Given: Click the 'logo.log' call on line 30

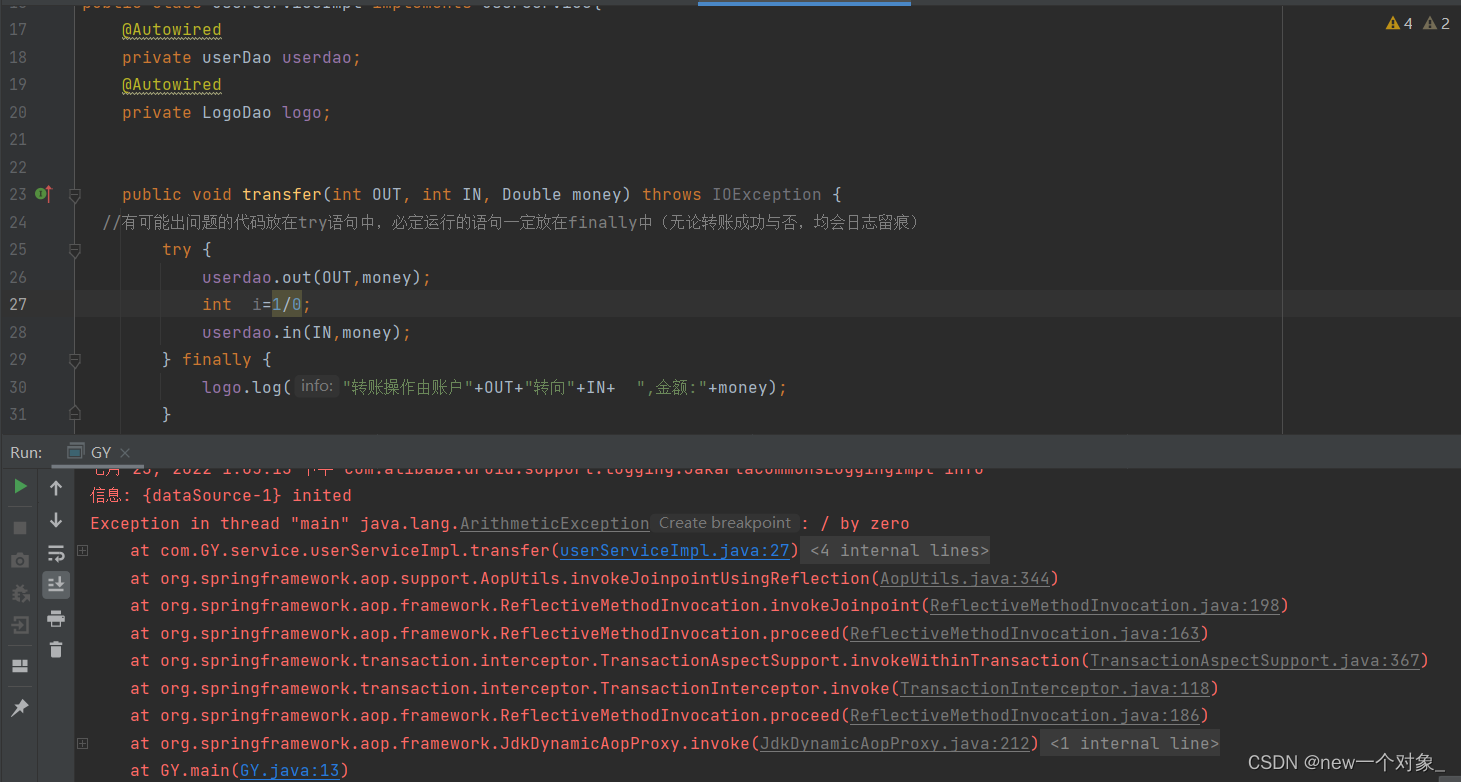Looking at the screenshot, I should [x=242, y=387].
